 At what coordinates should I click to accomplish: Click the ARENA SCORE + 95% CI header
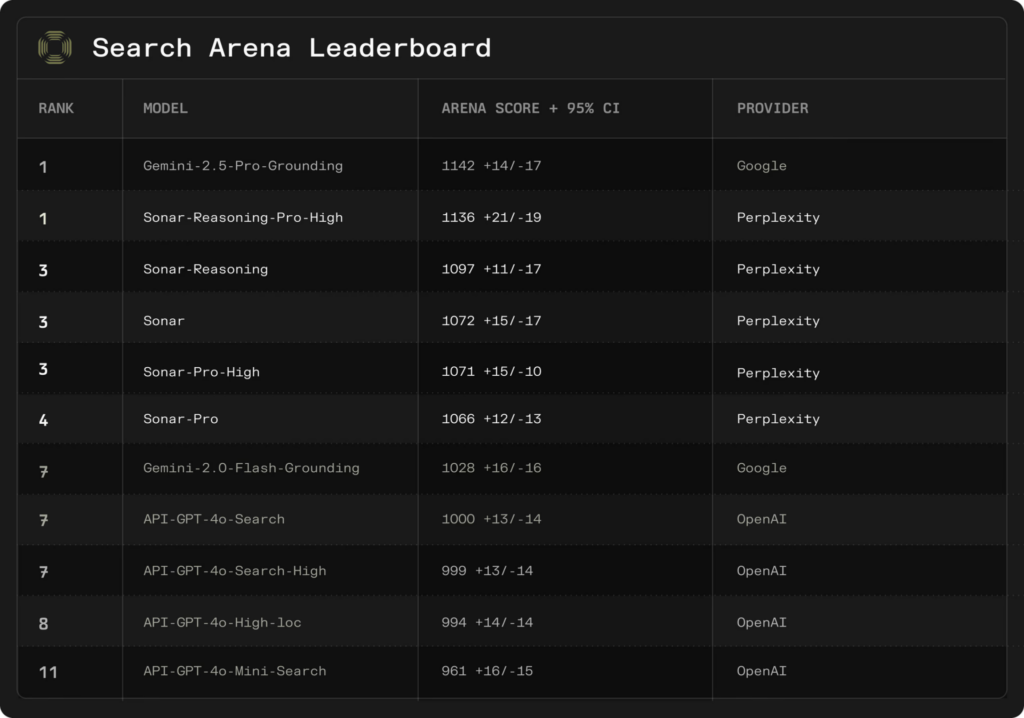pyautogui.click(x=530, y=108)
